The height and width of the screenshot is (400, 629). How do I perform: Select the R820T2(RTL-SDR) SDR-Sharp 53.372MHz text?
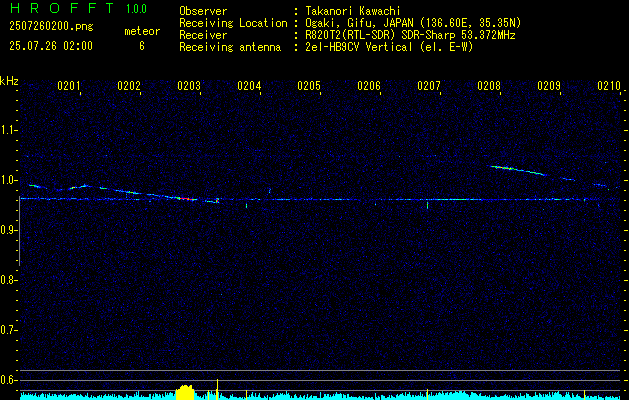(410, 35)
